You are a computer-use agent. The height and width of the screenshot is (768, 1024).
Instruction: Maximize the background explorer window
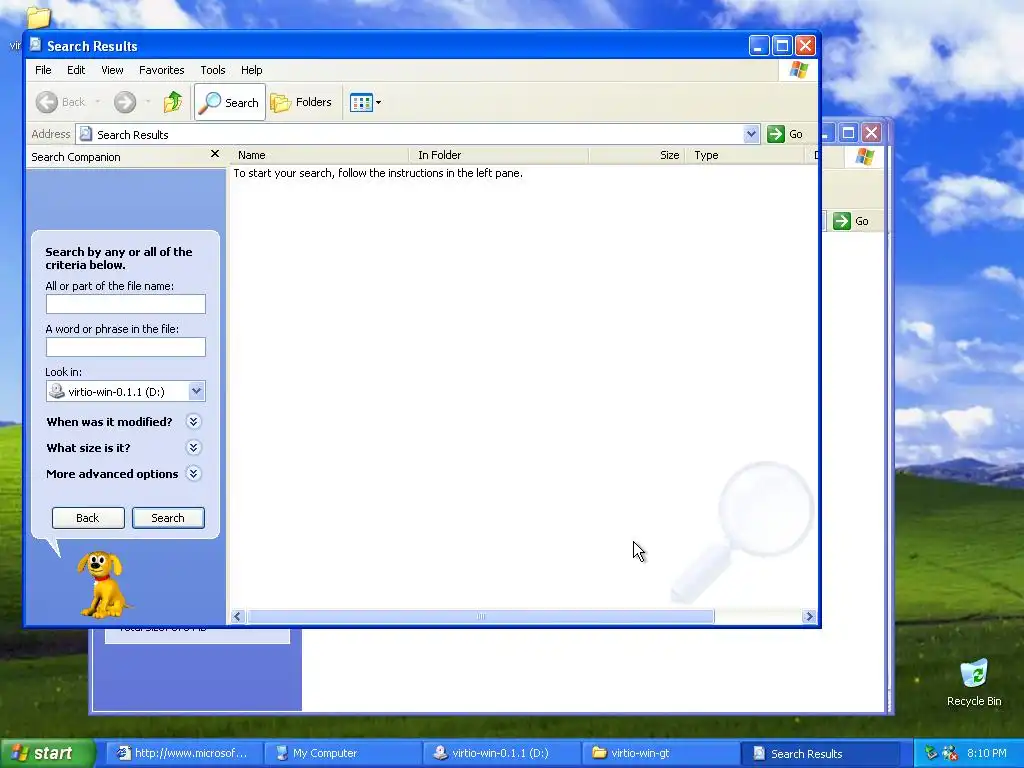point(848,133)
